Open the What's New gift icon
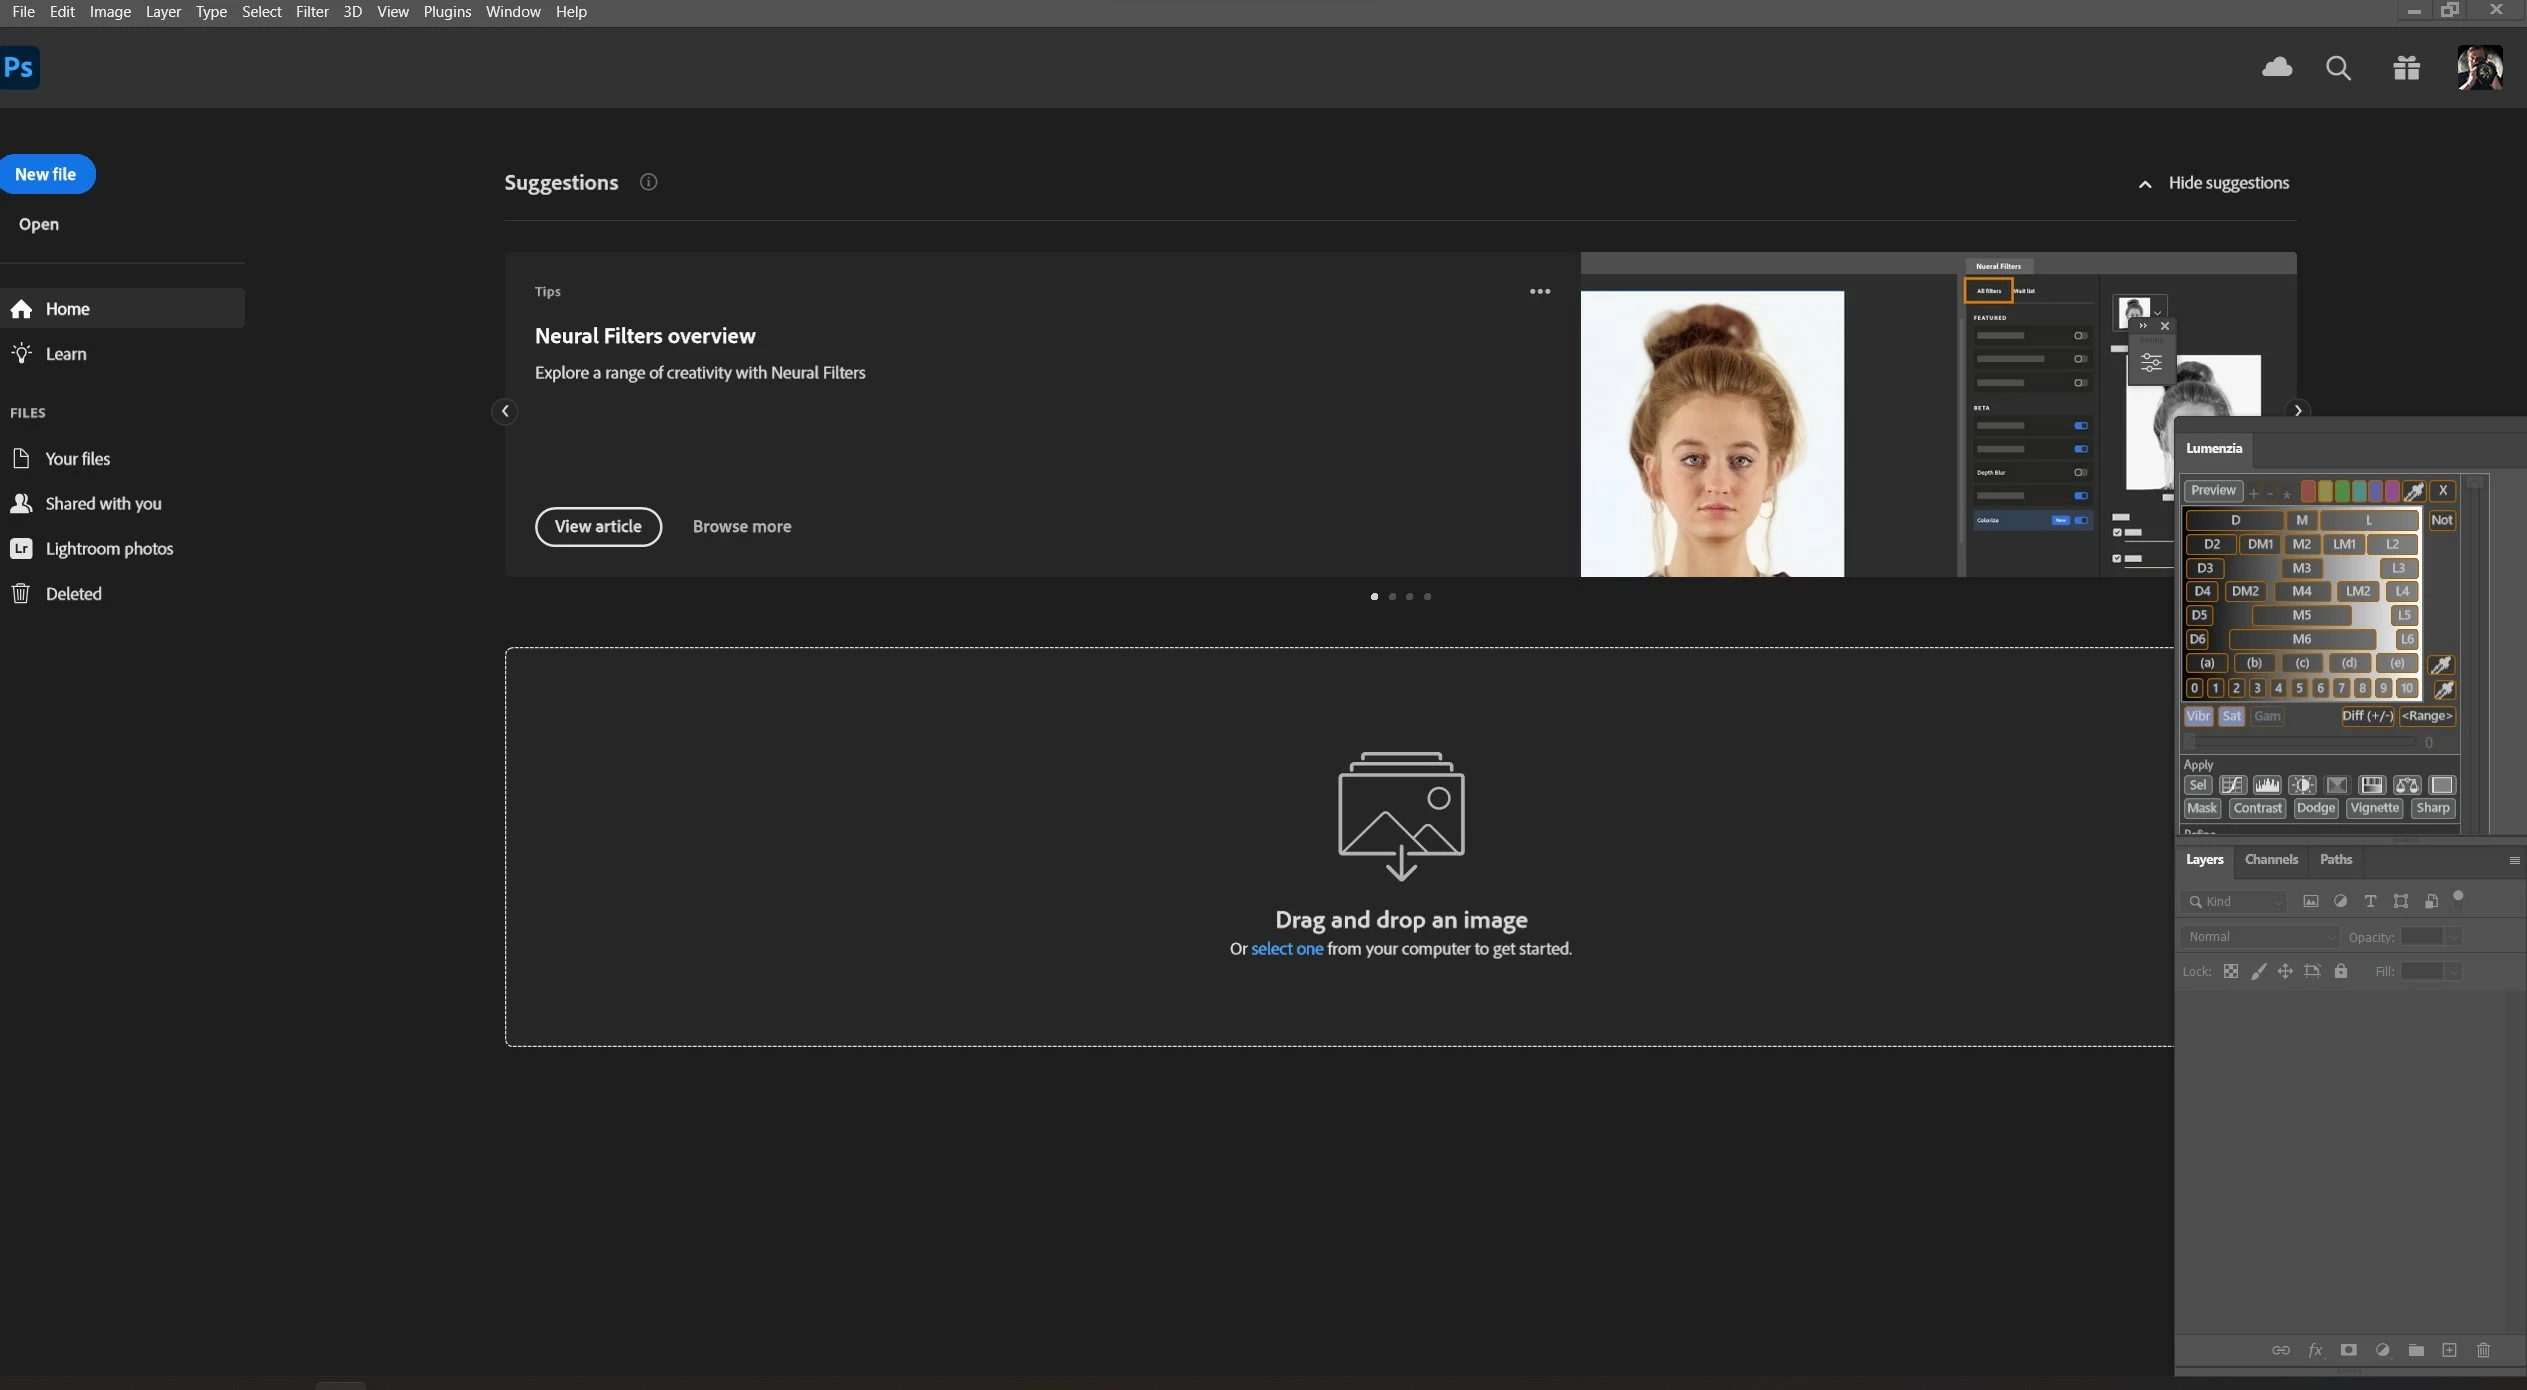The width and height of the screenshot is (2527, 1390). pyautogui.click(x=2406, y=68)
